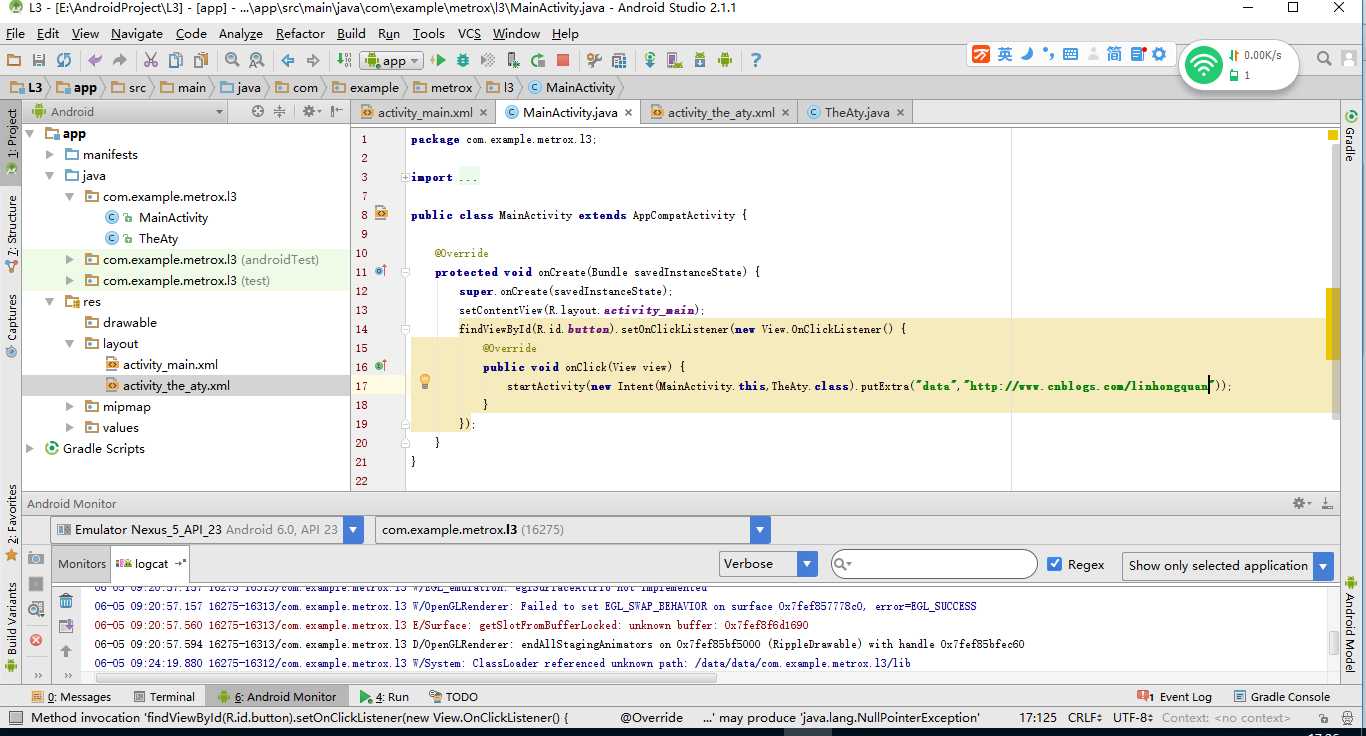The height and width of the screenshot is (736, 1366).
Task: Navigate Back with the left arrow
Action: (x=288, y=60)
